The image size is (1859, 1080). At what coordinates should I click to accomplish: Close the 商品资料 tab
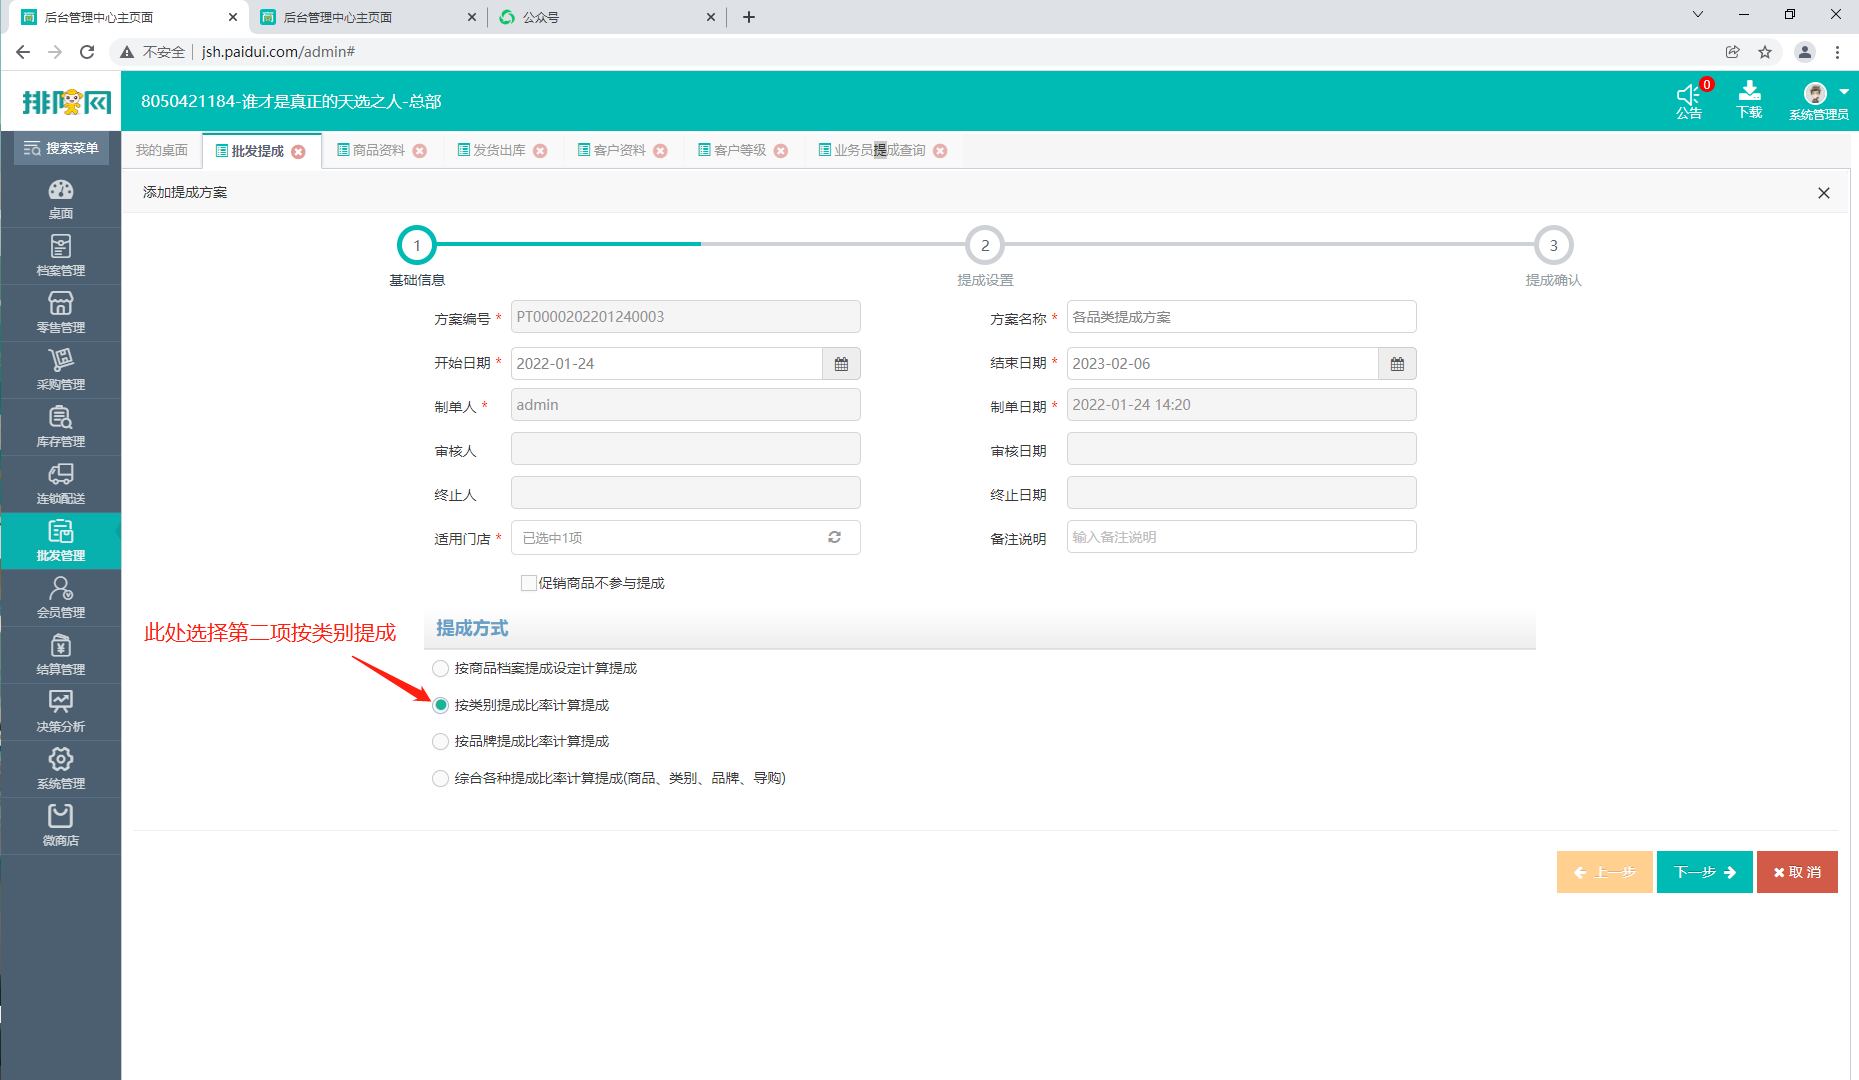[420, 151]
